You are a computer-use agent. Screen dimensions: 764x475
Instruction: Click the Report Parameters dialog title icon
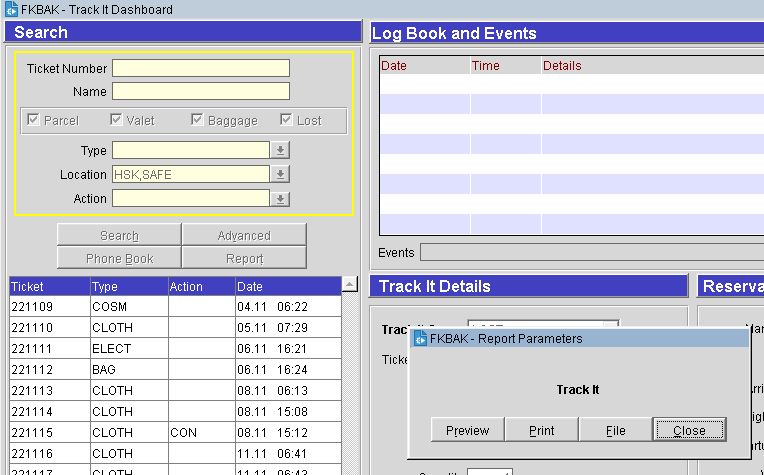point(420,339)
